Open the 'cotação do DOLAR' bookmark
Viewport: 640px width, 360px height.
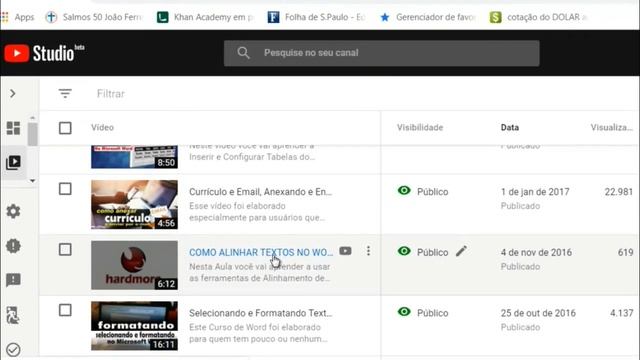538,17
